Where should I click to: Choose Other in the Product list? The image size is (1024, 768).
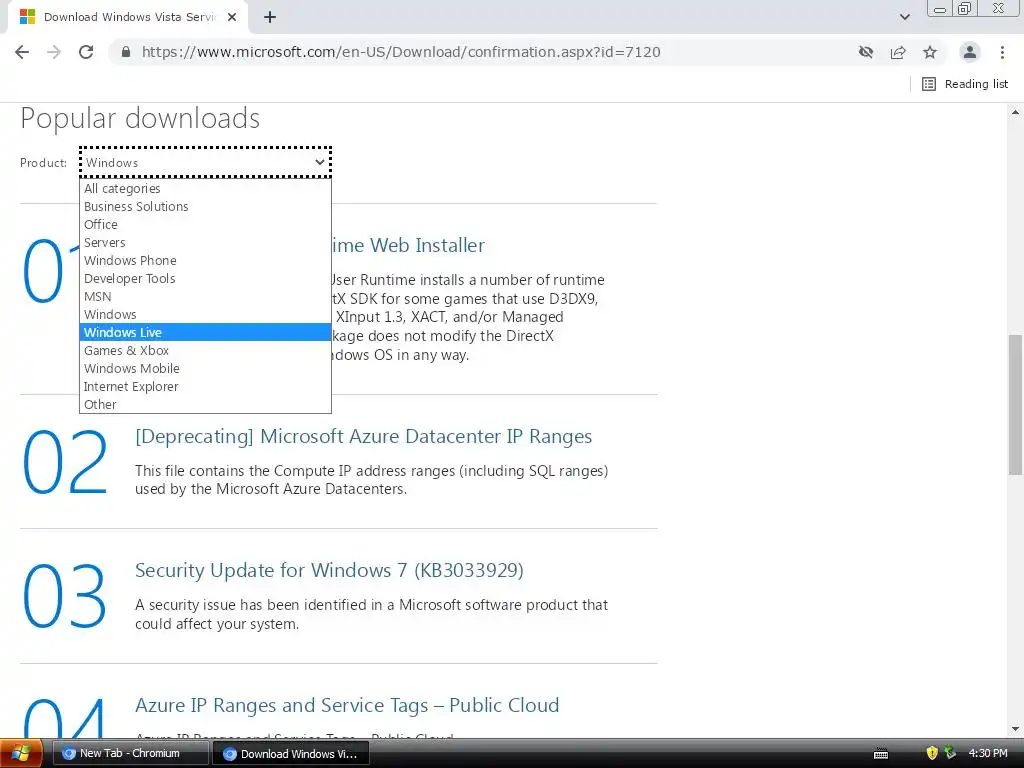205,404
